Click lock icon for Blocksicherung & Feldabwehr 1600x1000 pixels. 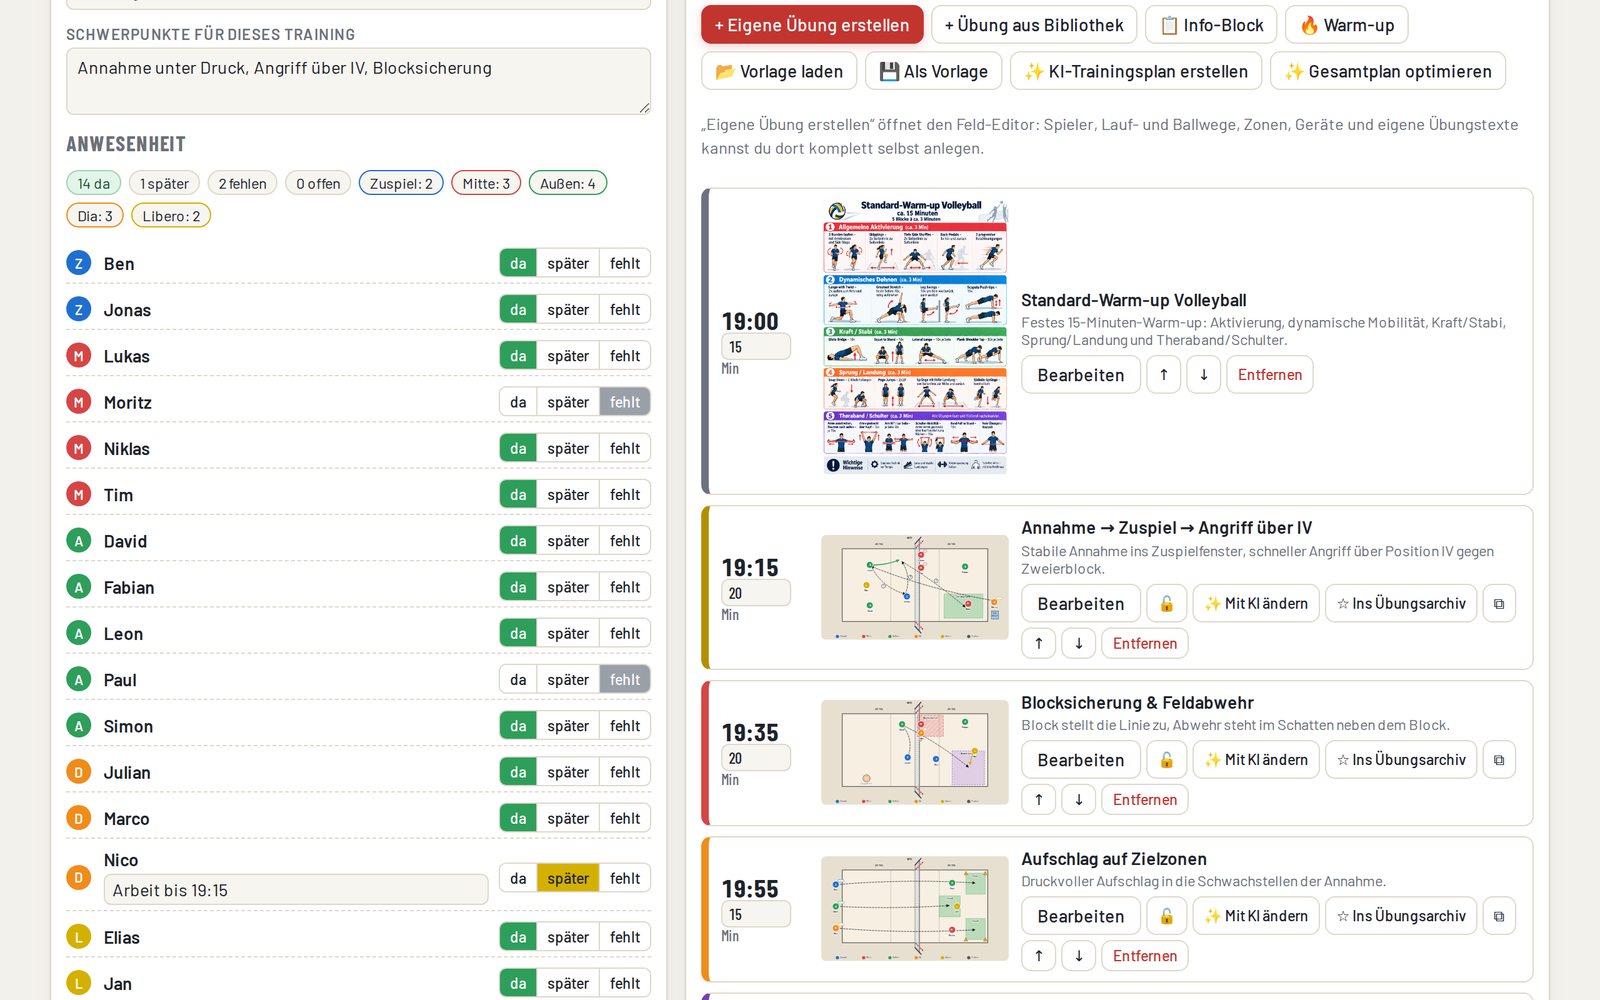tap(1166, 760)
